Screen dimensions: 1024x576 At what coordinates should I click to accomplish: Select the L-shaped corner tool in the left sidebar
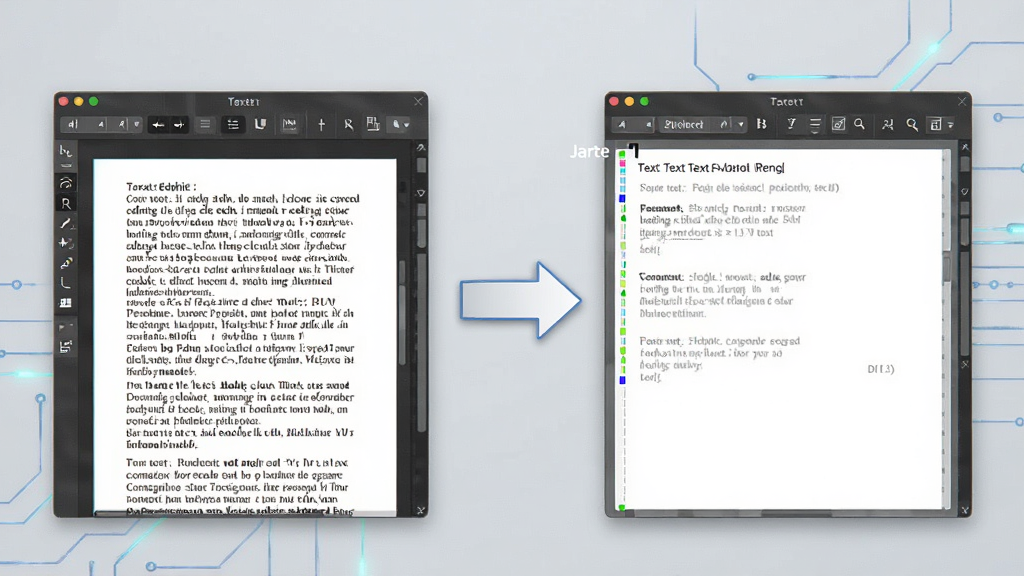(66, 283)
